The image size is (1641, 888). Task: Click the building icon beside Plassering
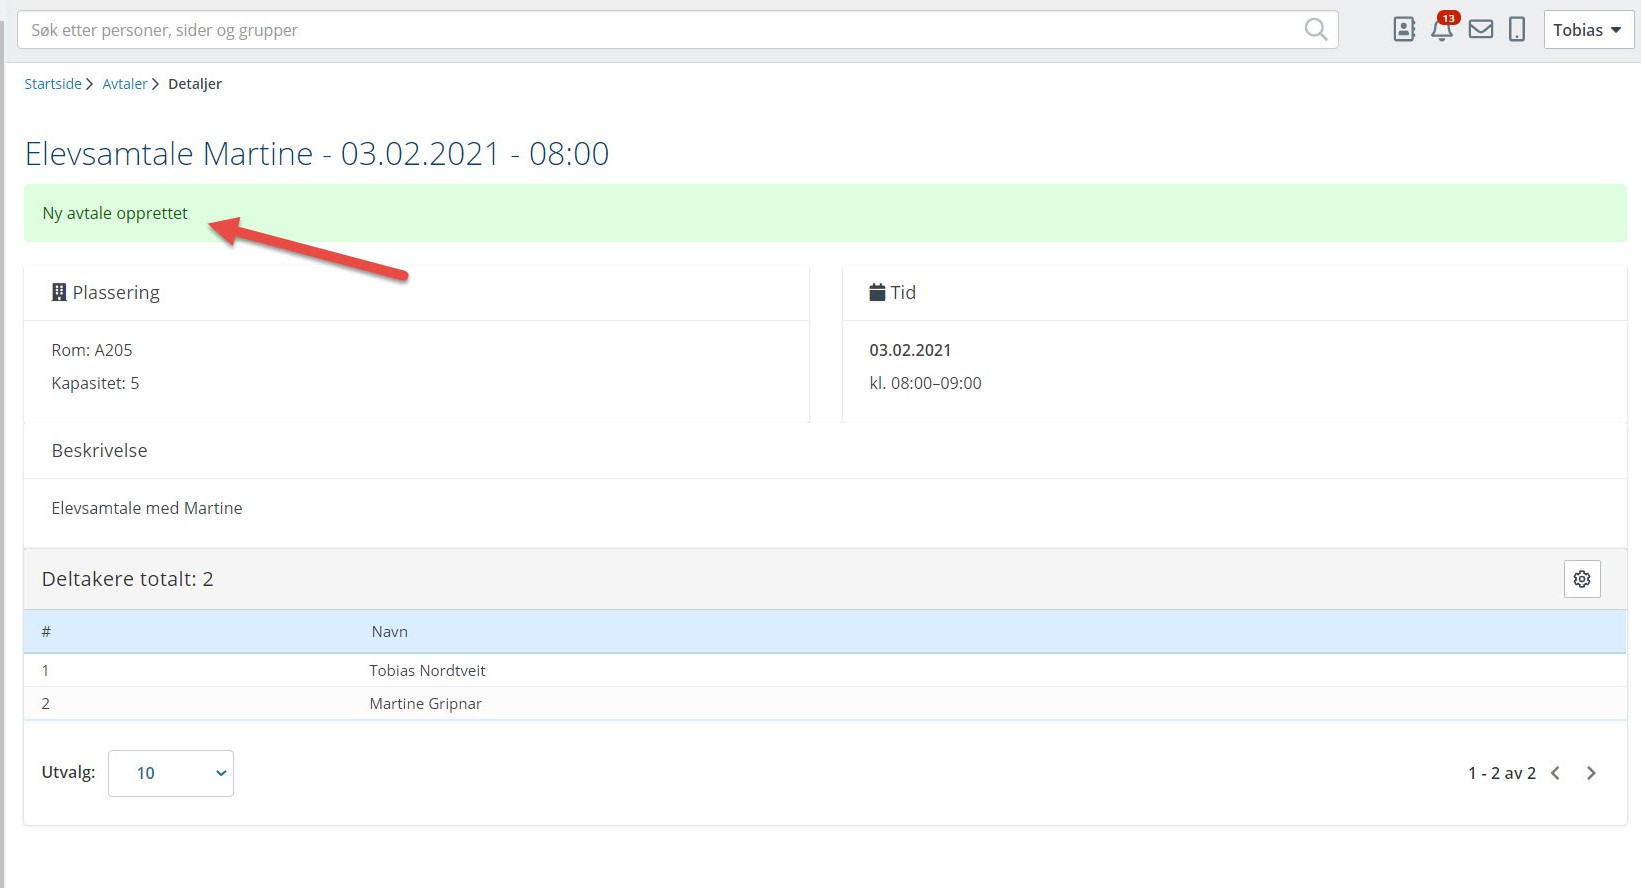(59, 292)
